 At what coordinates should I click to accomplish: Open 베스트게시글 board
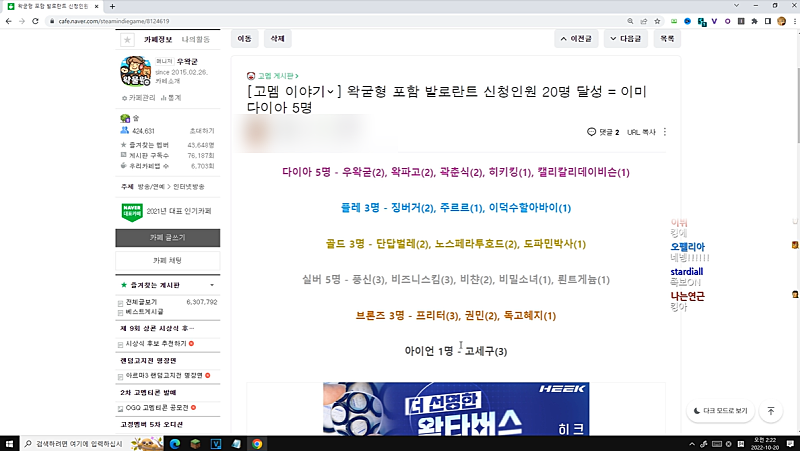coord(144,312)
